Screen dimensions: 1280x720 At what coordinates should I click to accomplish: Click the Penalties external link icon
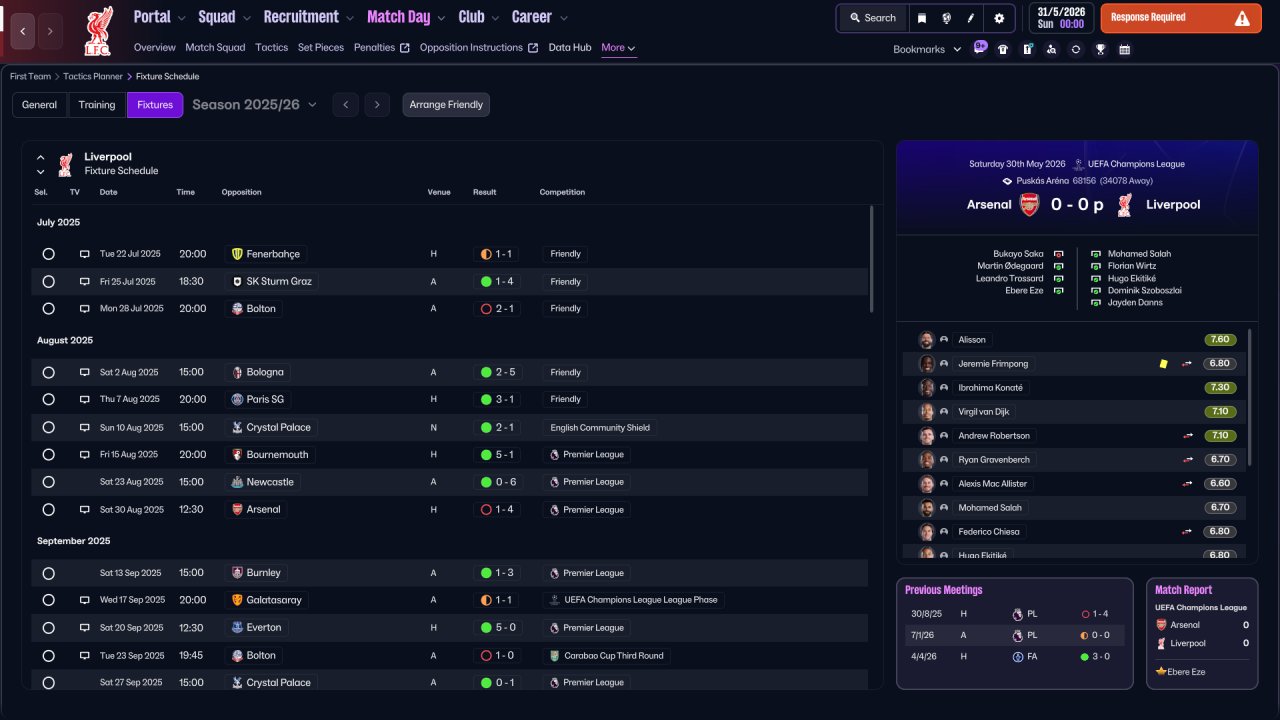coord(404,48)
